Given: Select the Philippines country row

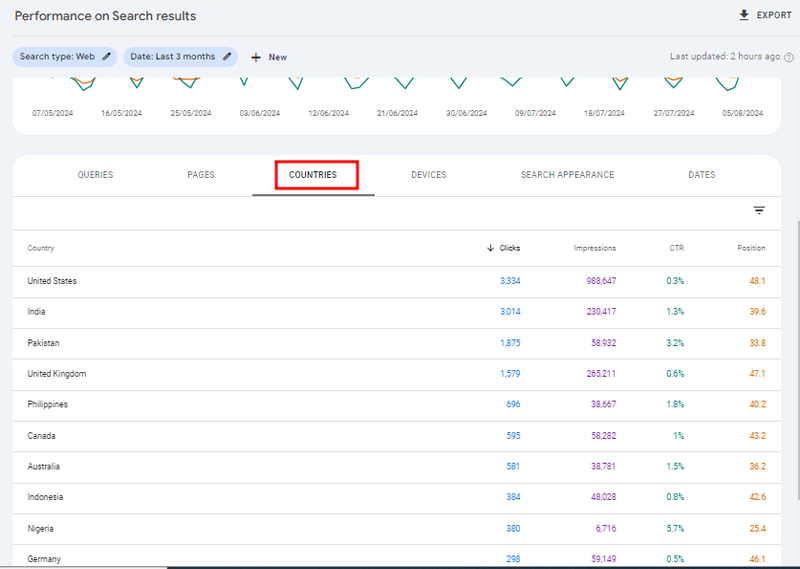Looking at the screenshot, I should coord(396,405).
